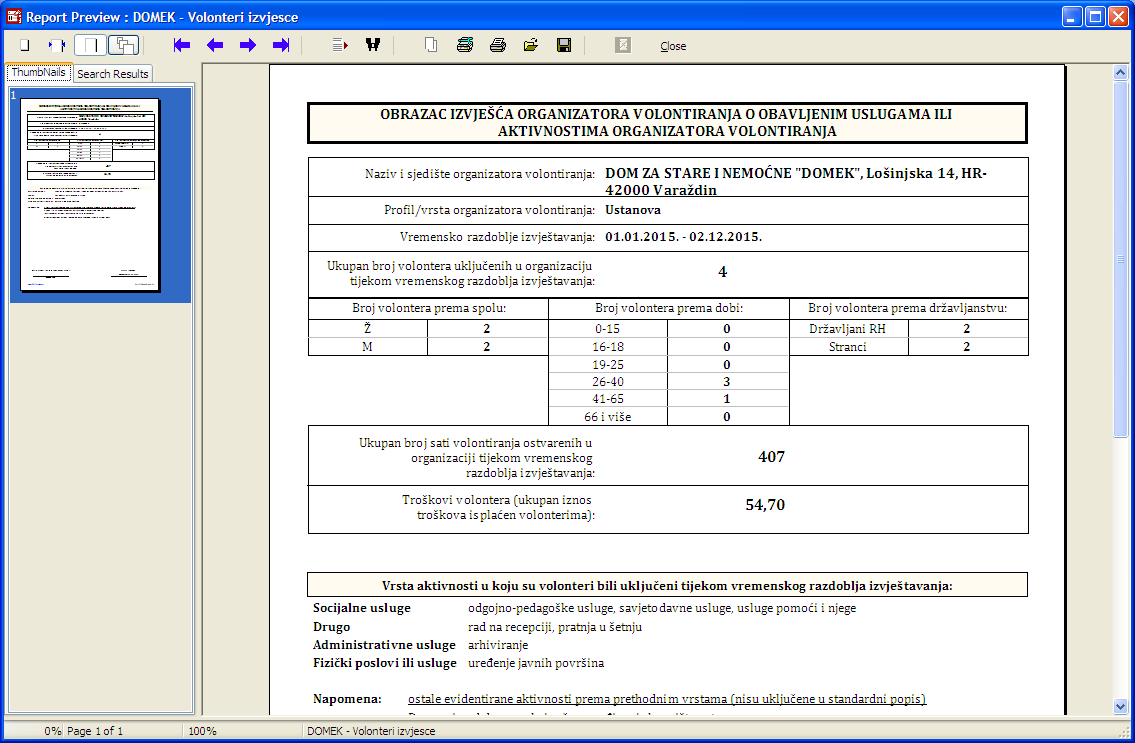The height and width of the screenshot is (743, 1135).
Task: Toggle multiple pages view button
Action: (124, 45)
